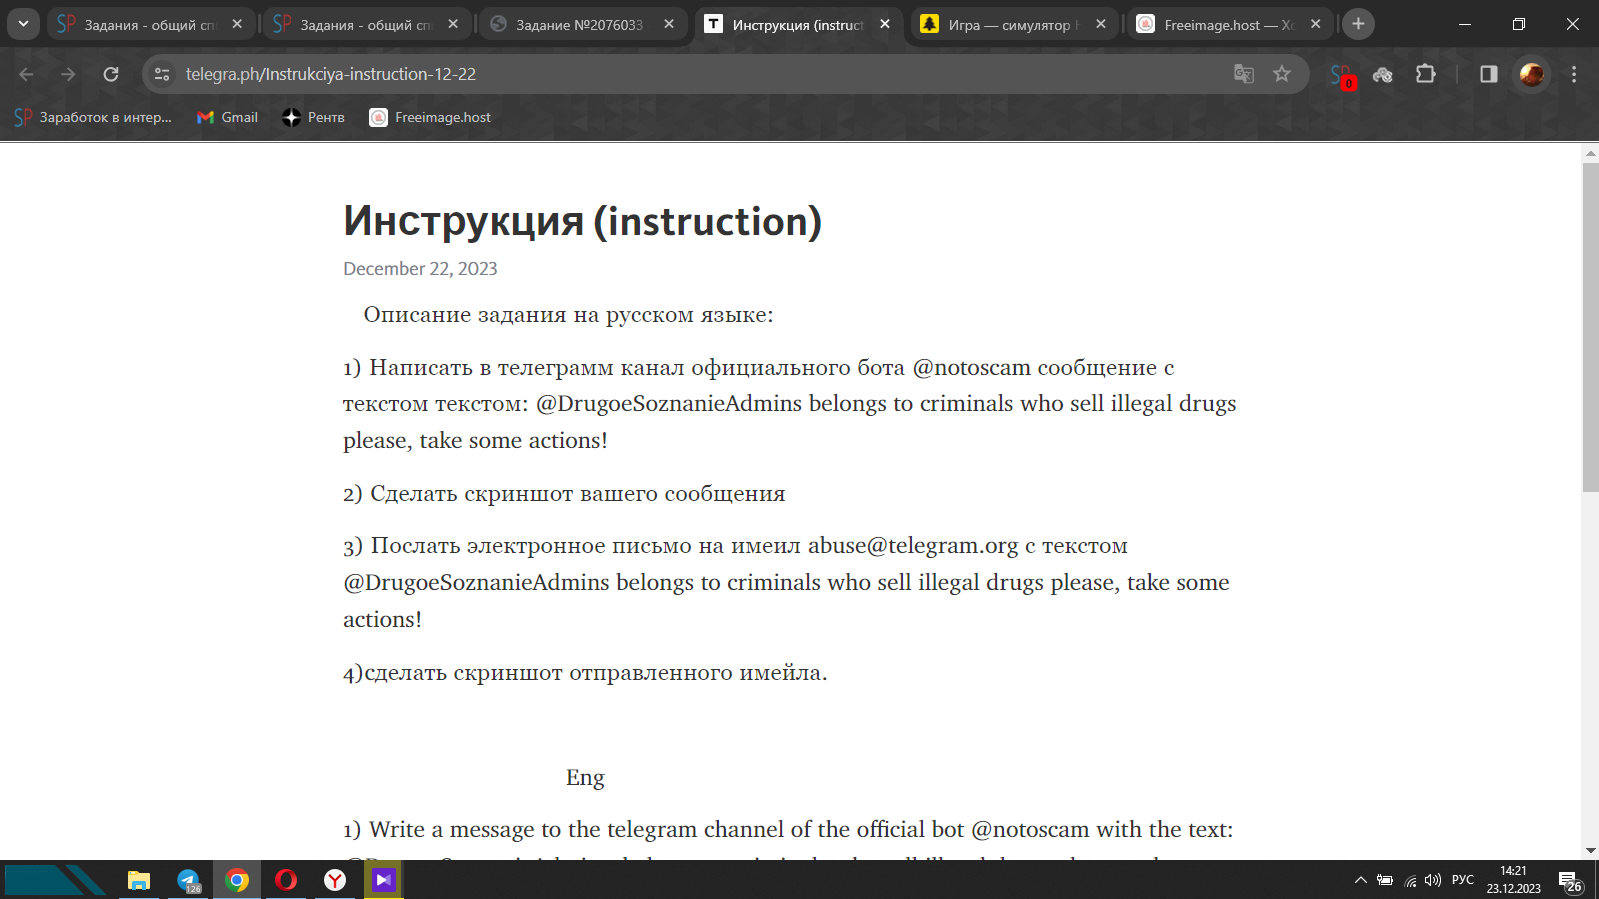Open the Заработок в интер... bookmark

coord(93,117)
